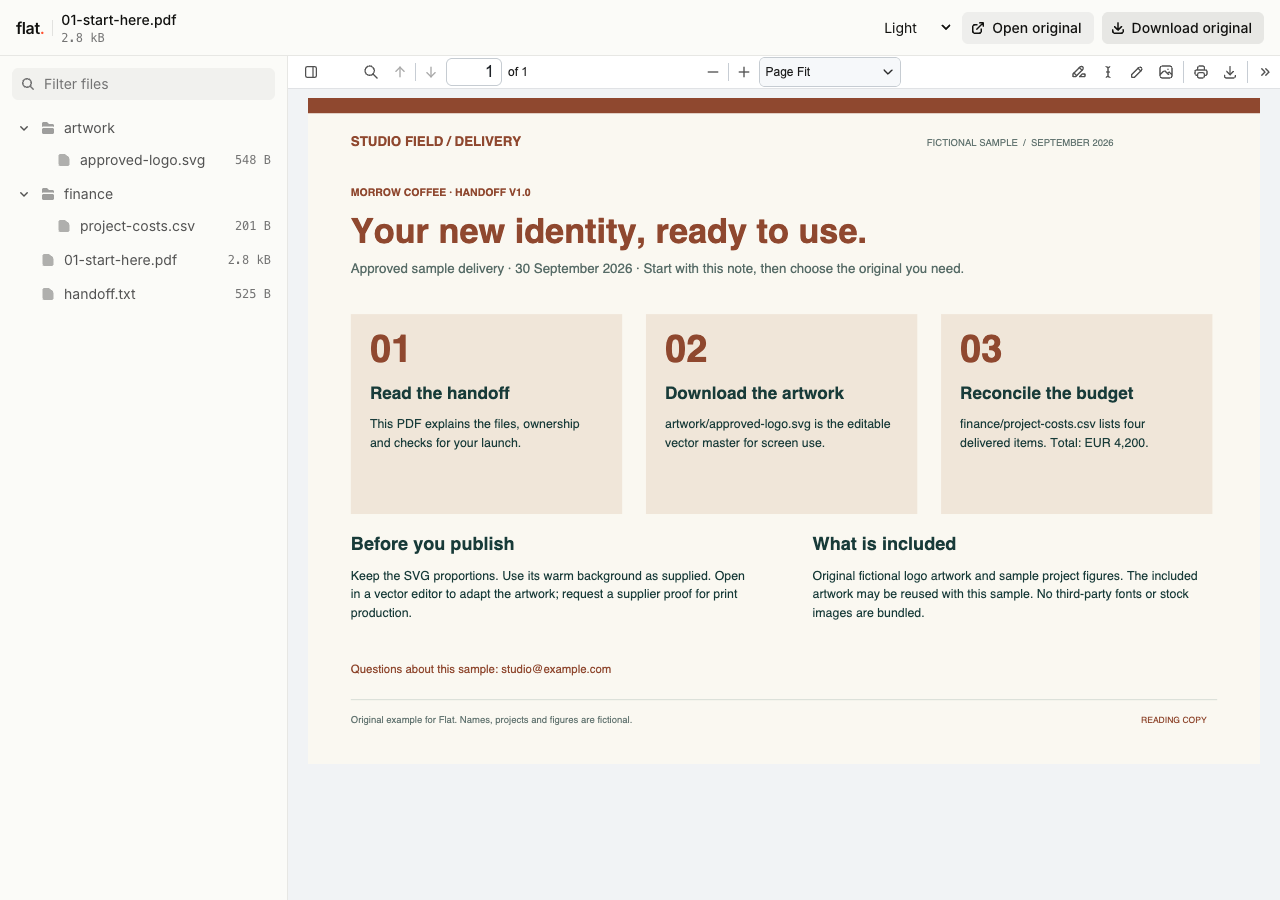Click the large '02' card number
The image size is (1280, 900).
pyautogui.click(x=686, y=349)
